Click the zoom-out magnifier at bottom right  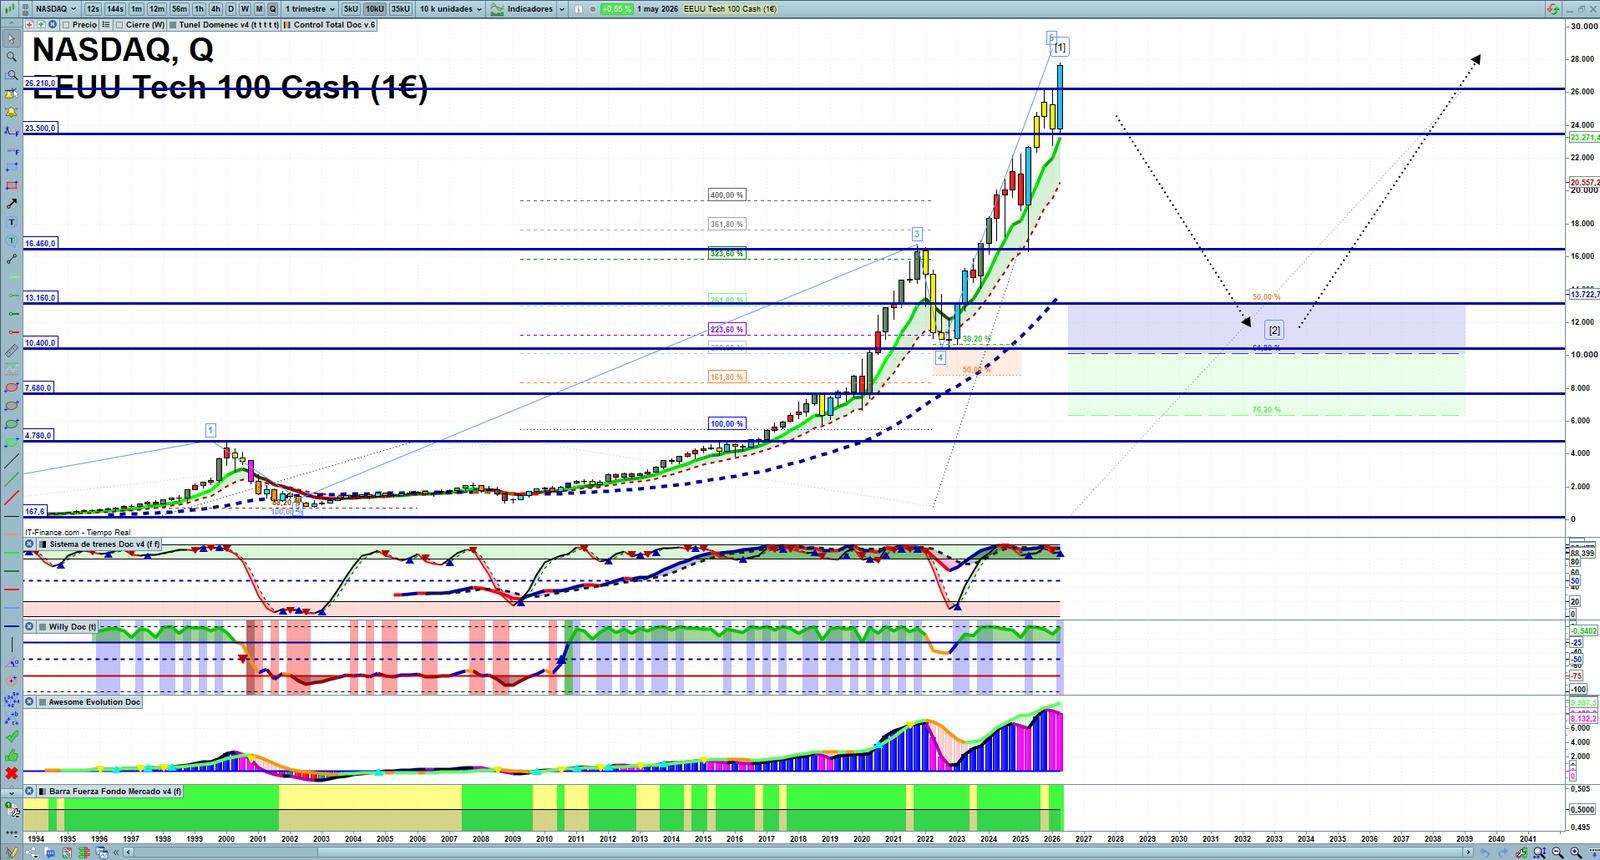click(x=1558, y=853)
